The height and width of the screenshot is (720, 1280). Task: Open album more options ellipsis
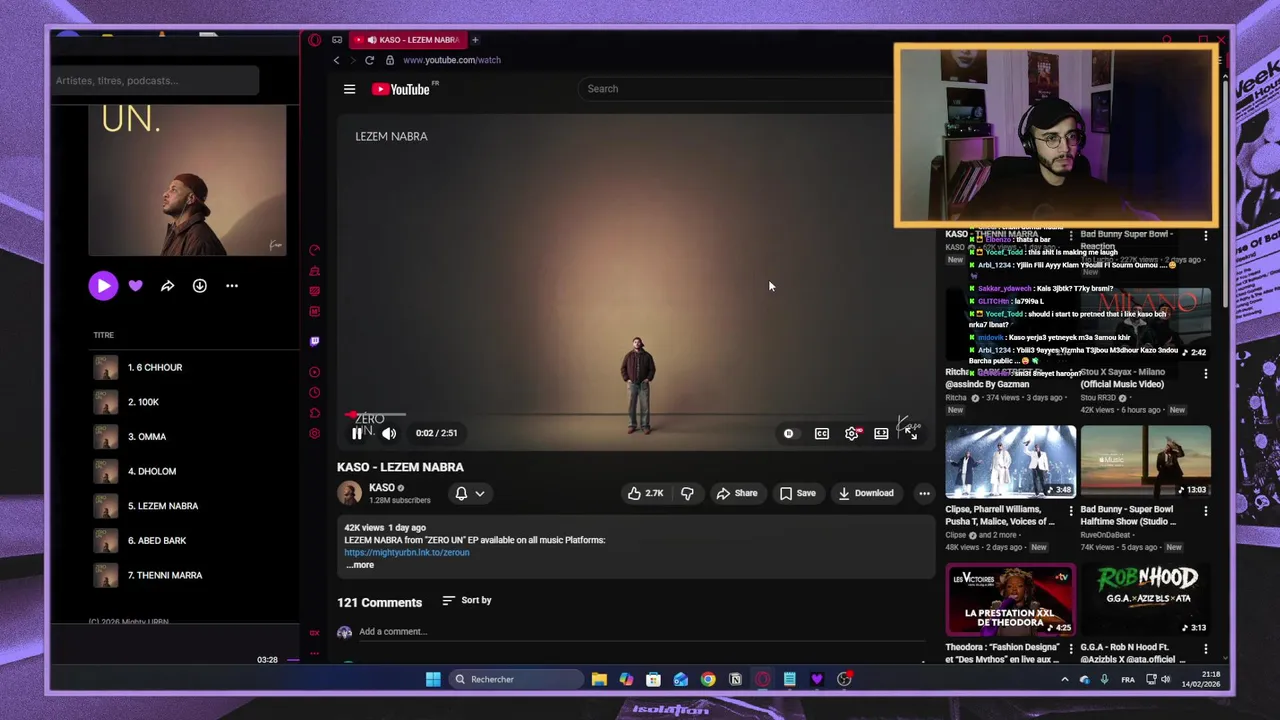(x=232, y=286)
